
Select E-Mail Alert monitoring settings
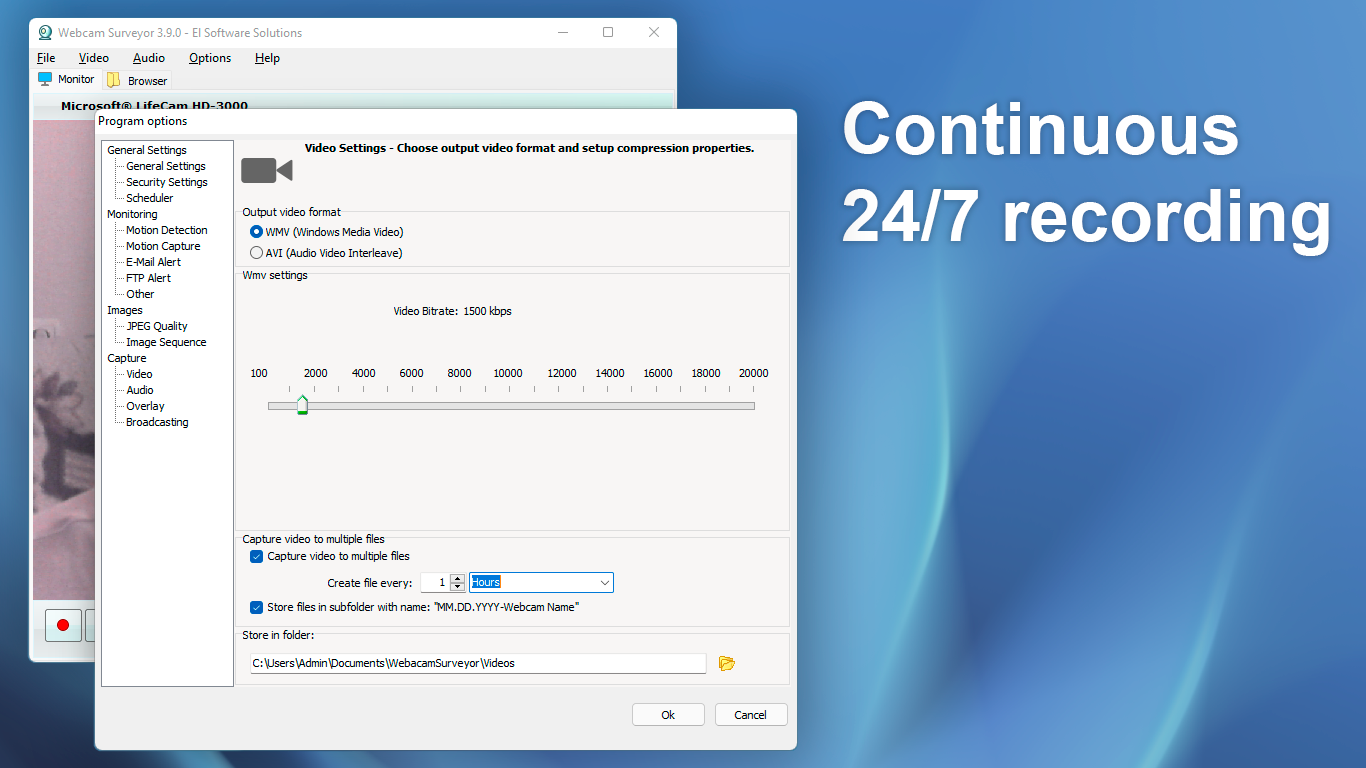[x=154, y=261]
